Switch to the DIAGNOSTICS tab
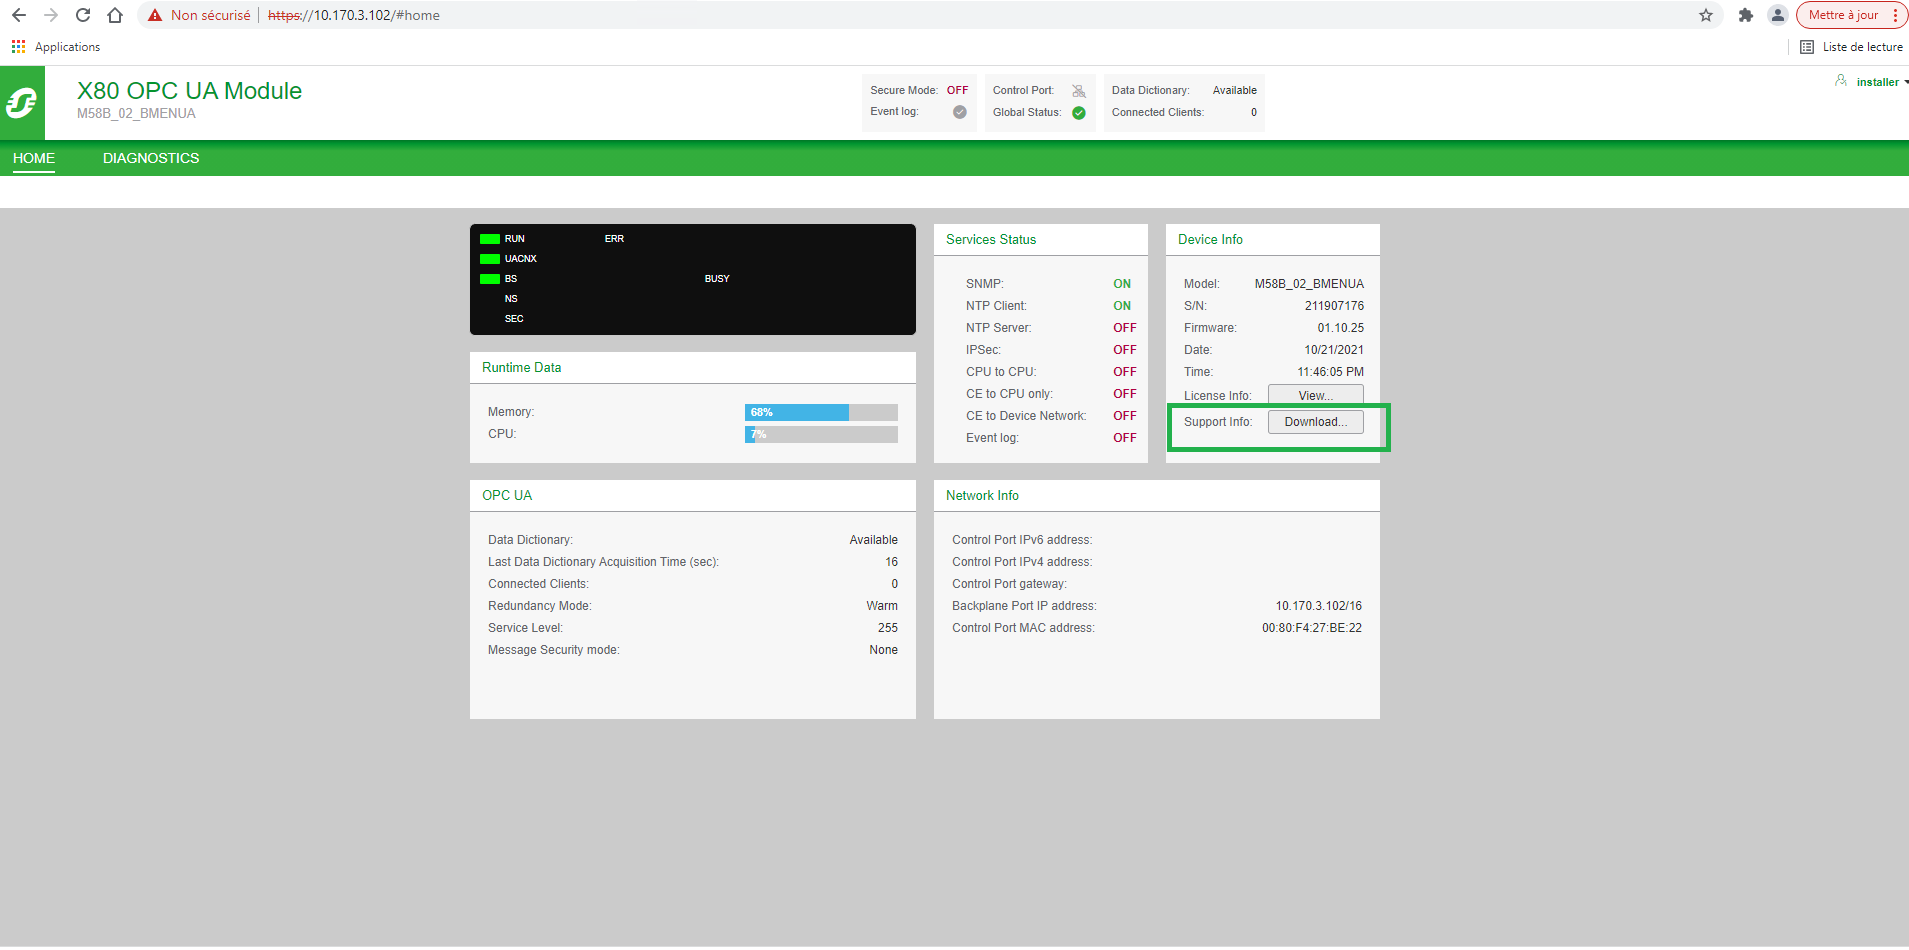1909x950 pixels. click(x=151, y=158)
